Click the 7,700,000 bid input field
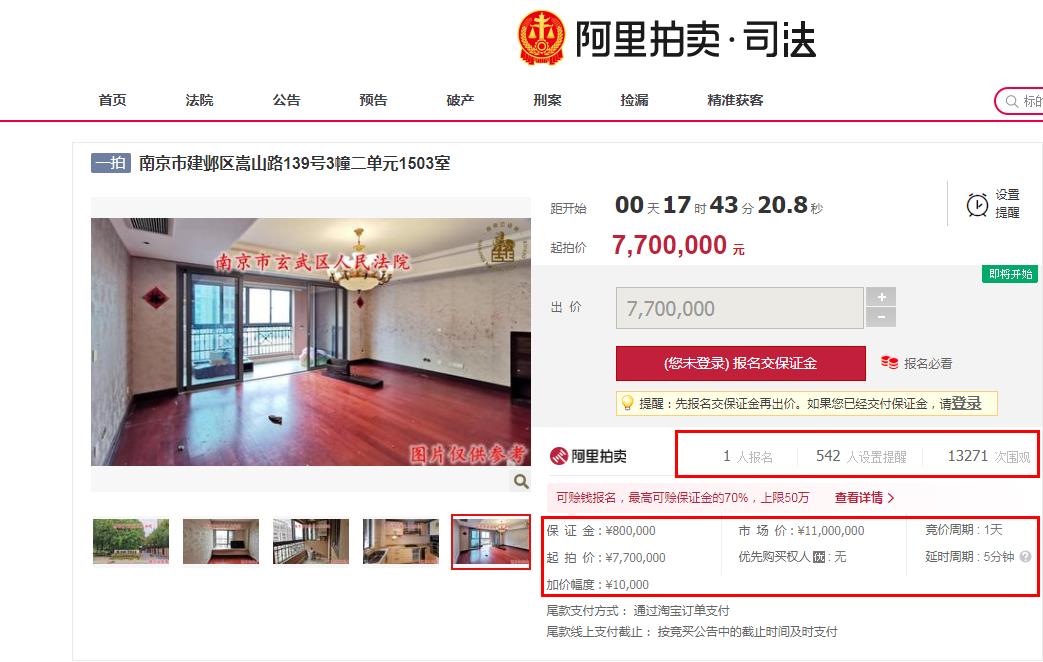The height and width of the screenshot is (662, 1043). [740, 308]
